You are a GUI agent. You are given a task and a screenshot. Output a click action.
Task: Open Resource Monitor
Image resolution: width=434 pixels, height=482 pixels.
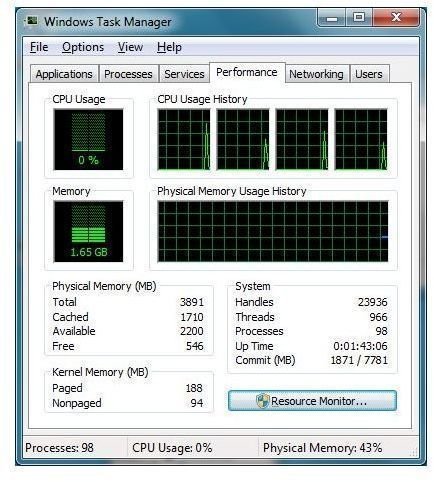[x=312, y=401]
